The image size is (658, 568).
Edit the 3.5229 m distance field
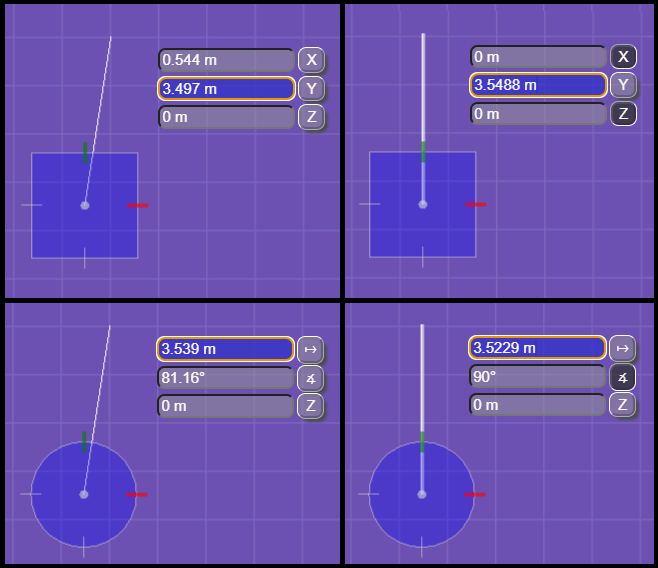click(538, 348)
